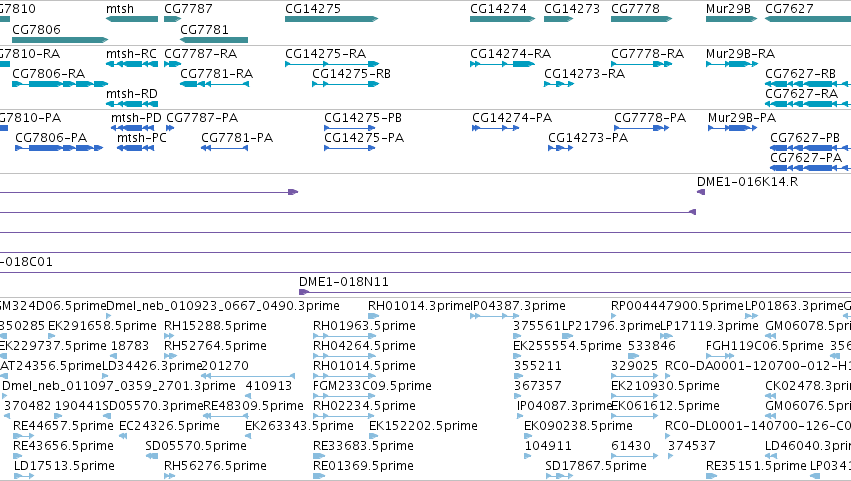This screenshot has width=851, height=481.
Task: Select transcript CG14275-RA label
Action: coord(326,54)
